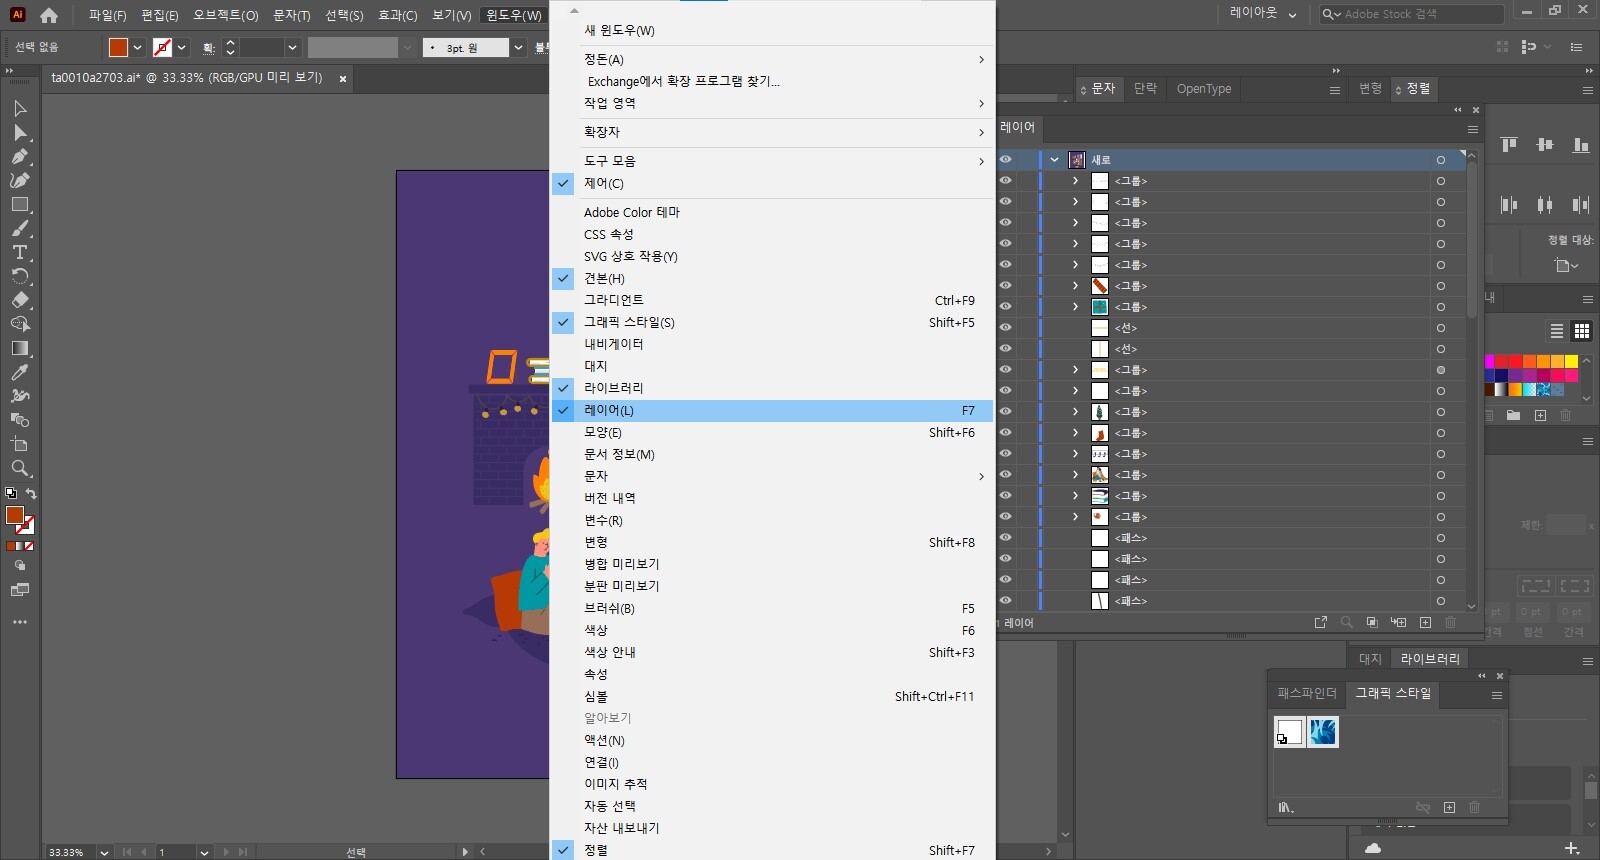The image size is (1600, 860).
Task: Toggle visibility of first <선> item
Action: click(x=1006, y=328)
